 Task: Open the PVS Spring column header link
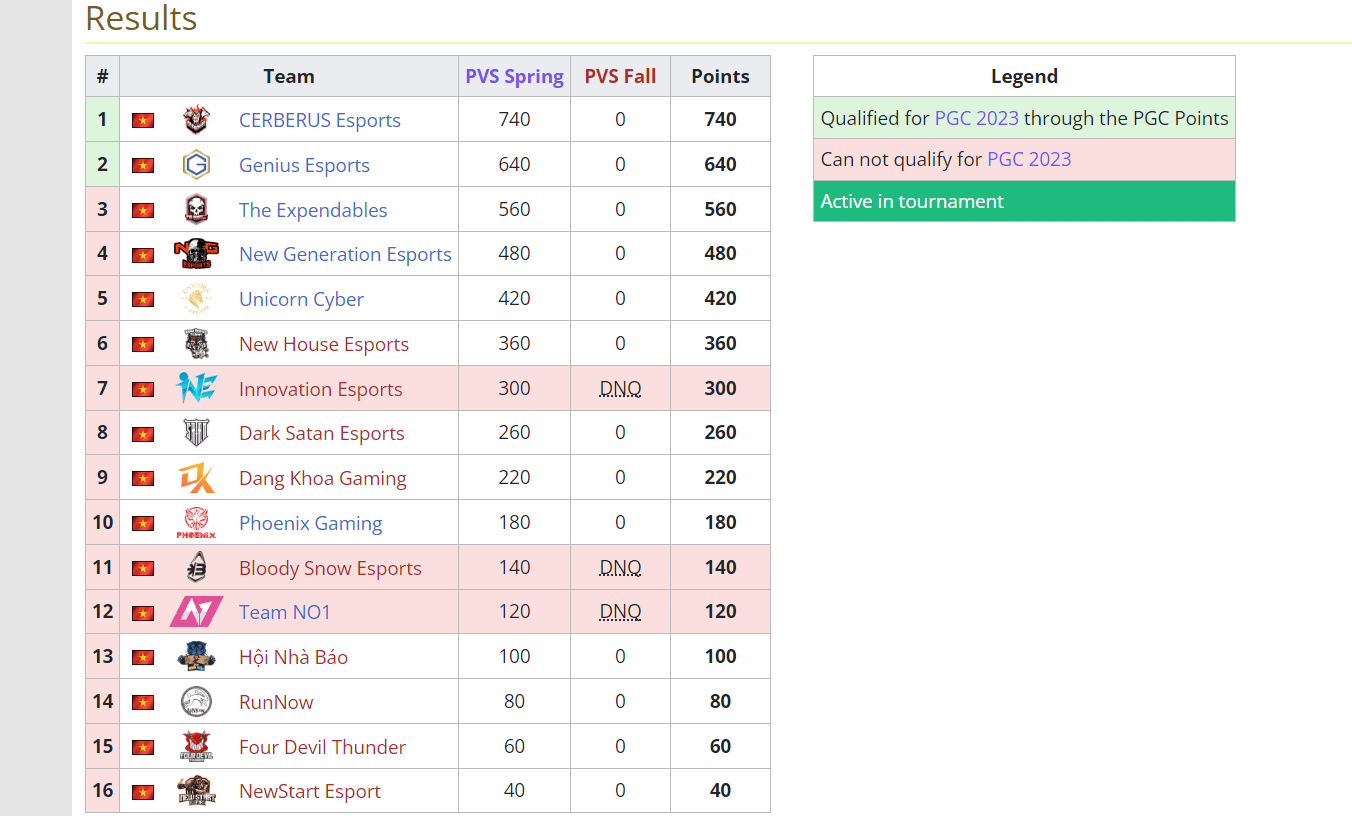(514, 77)
